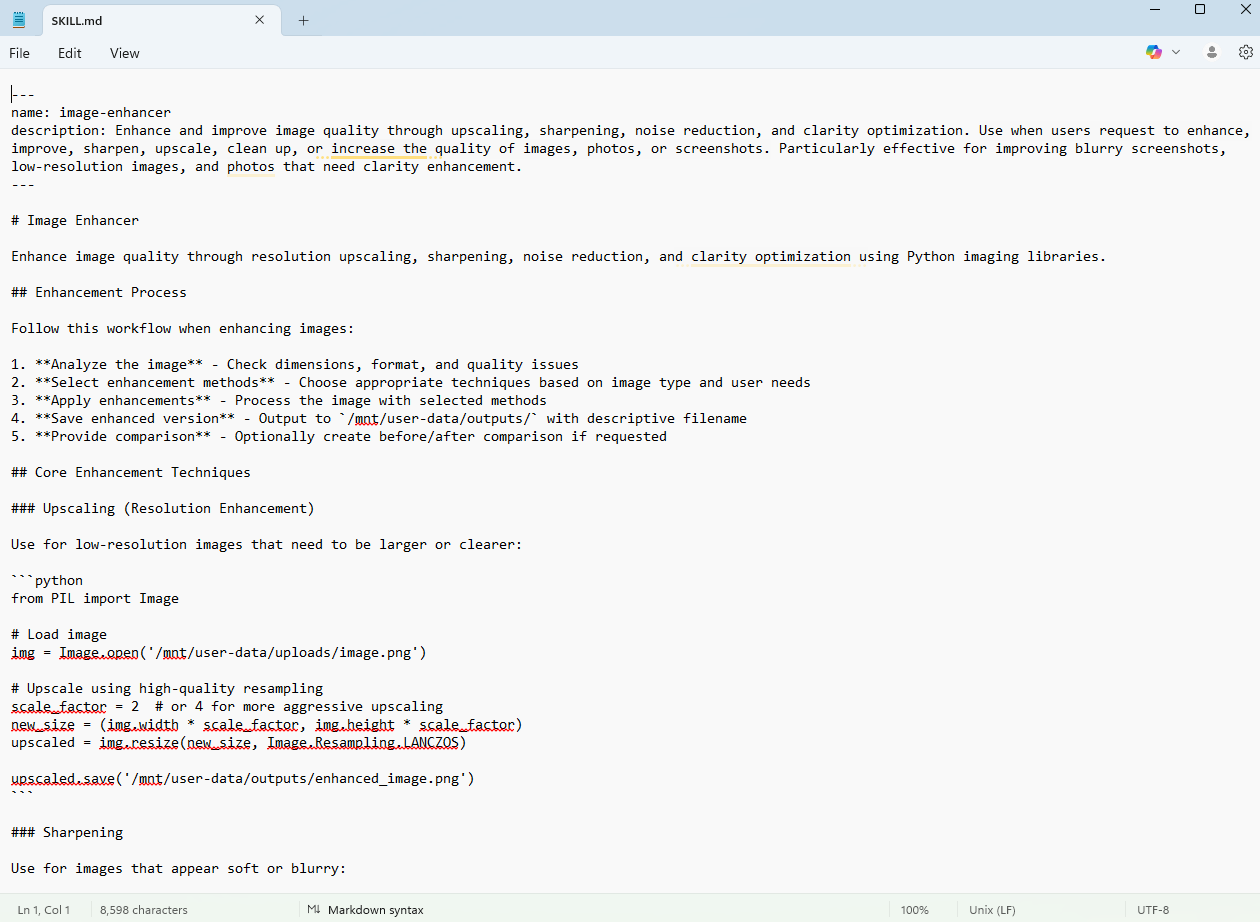This screenshot has height=922, width=1260.
Task: Open Notepad settings gear
Action: pos(1245,52)
